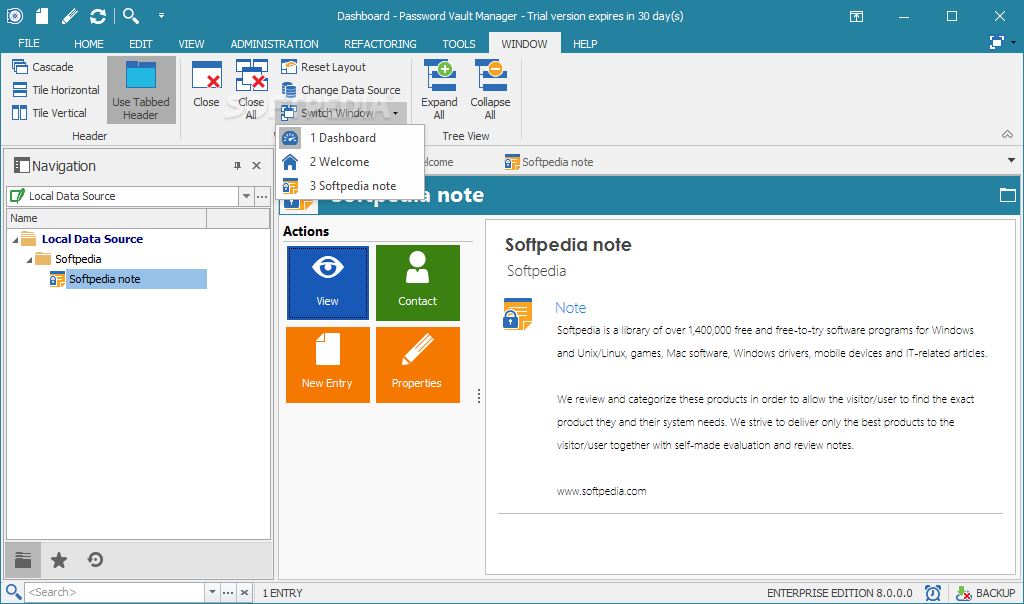
Task: Click the Note heading link
Action: (570, 308)
